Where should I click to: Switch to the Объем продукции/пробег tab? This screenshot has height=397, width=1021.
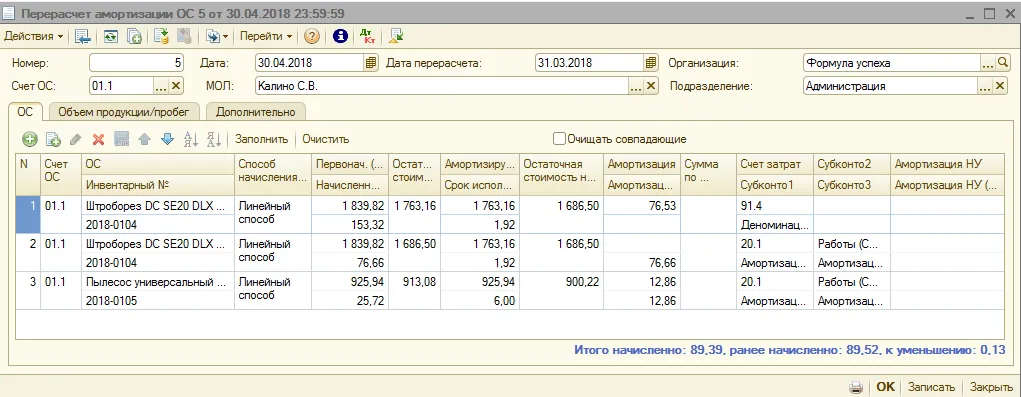(124, 112)
